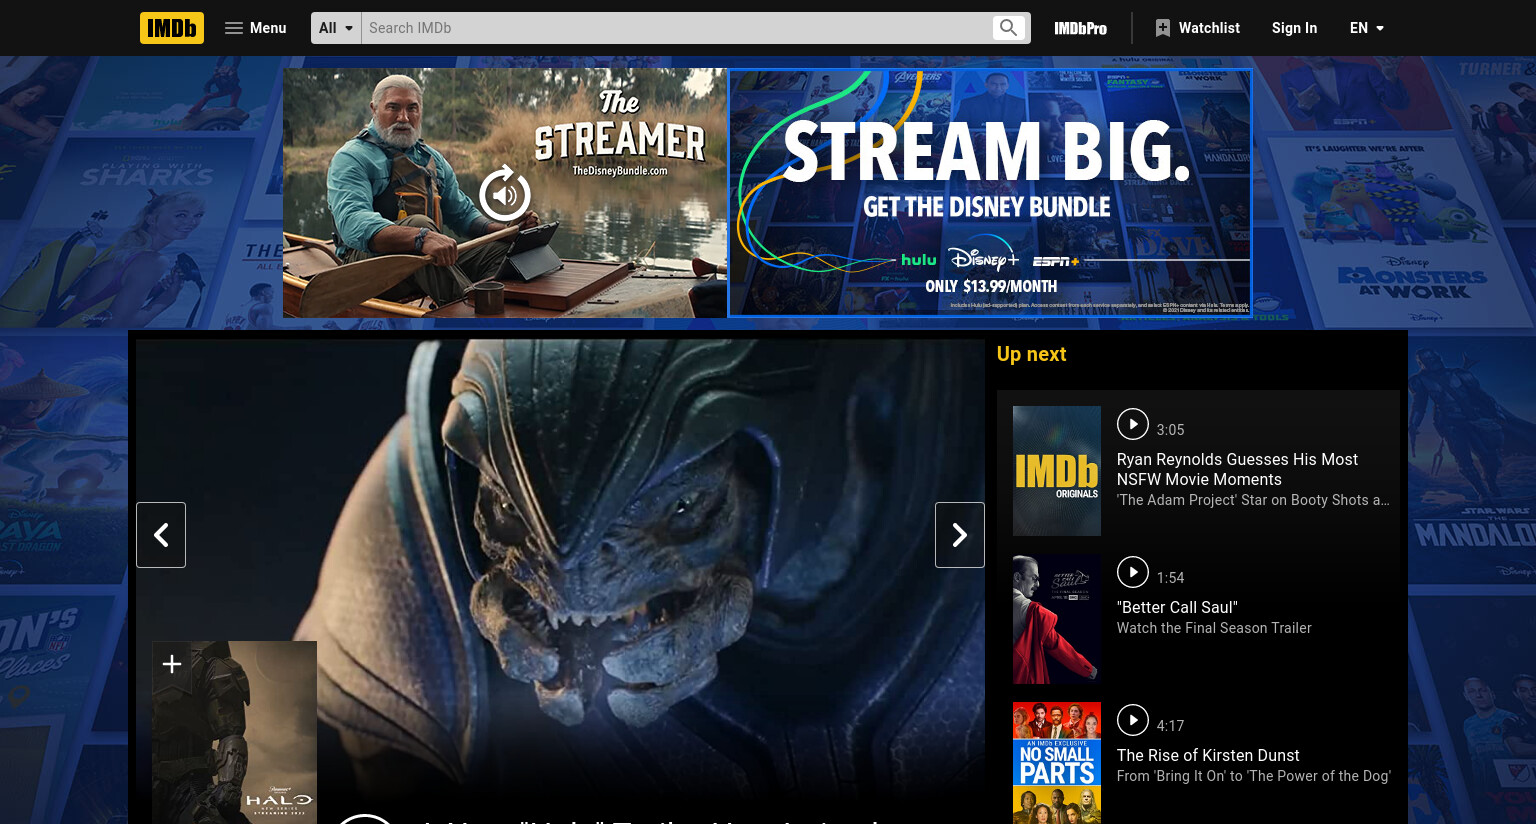Click the Stream Big Disney Bundle ad
Screen dimensions: 1536x824
pyautogui.click(x=990, y=193)
